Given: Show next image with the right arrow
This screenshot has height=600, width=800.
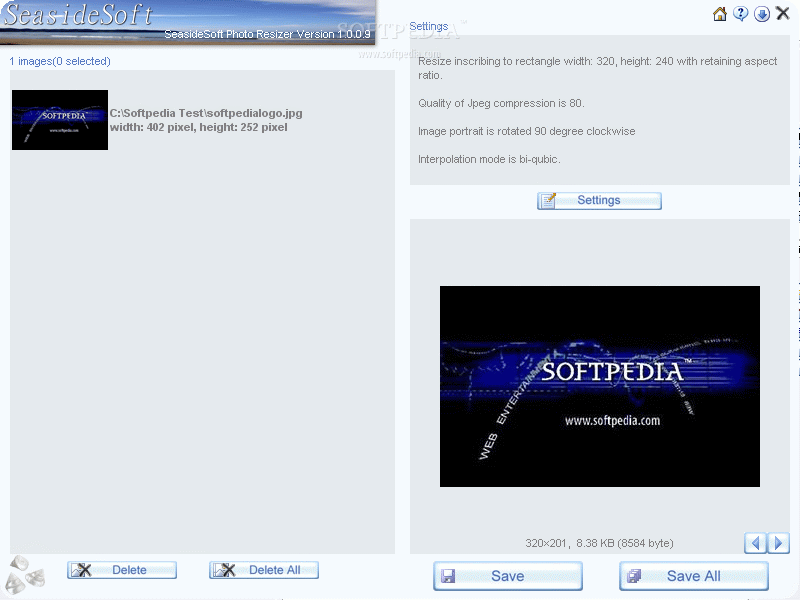Looking at the screenshot, I should coord(778,543).
